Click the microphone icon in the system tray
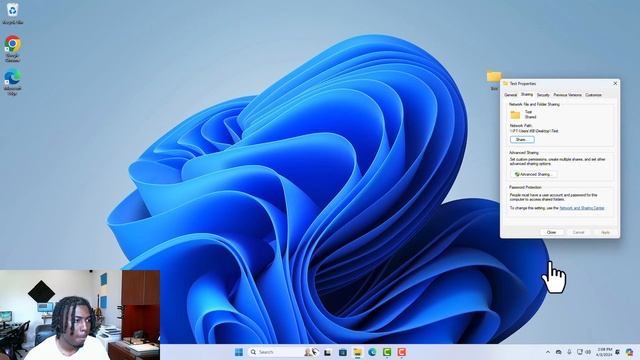This screenshot has width=640, height=360. click(x=569, y=352)
